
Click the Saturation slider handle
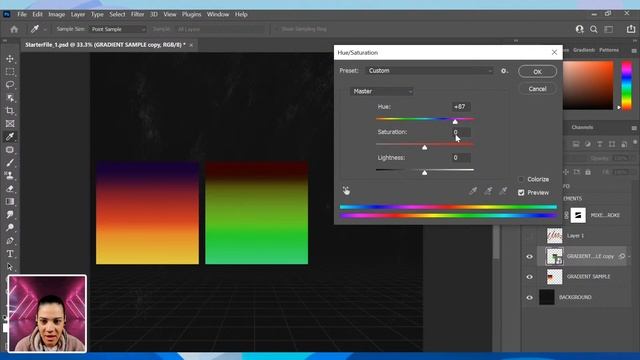coord(424,147)
